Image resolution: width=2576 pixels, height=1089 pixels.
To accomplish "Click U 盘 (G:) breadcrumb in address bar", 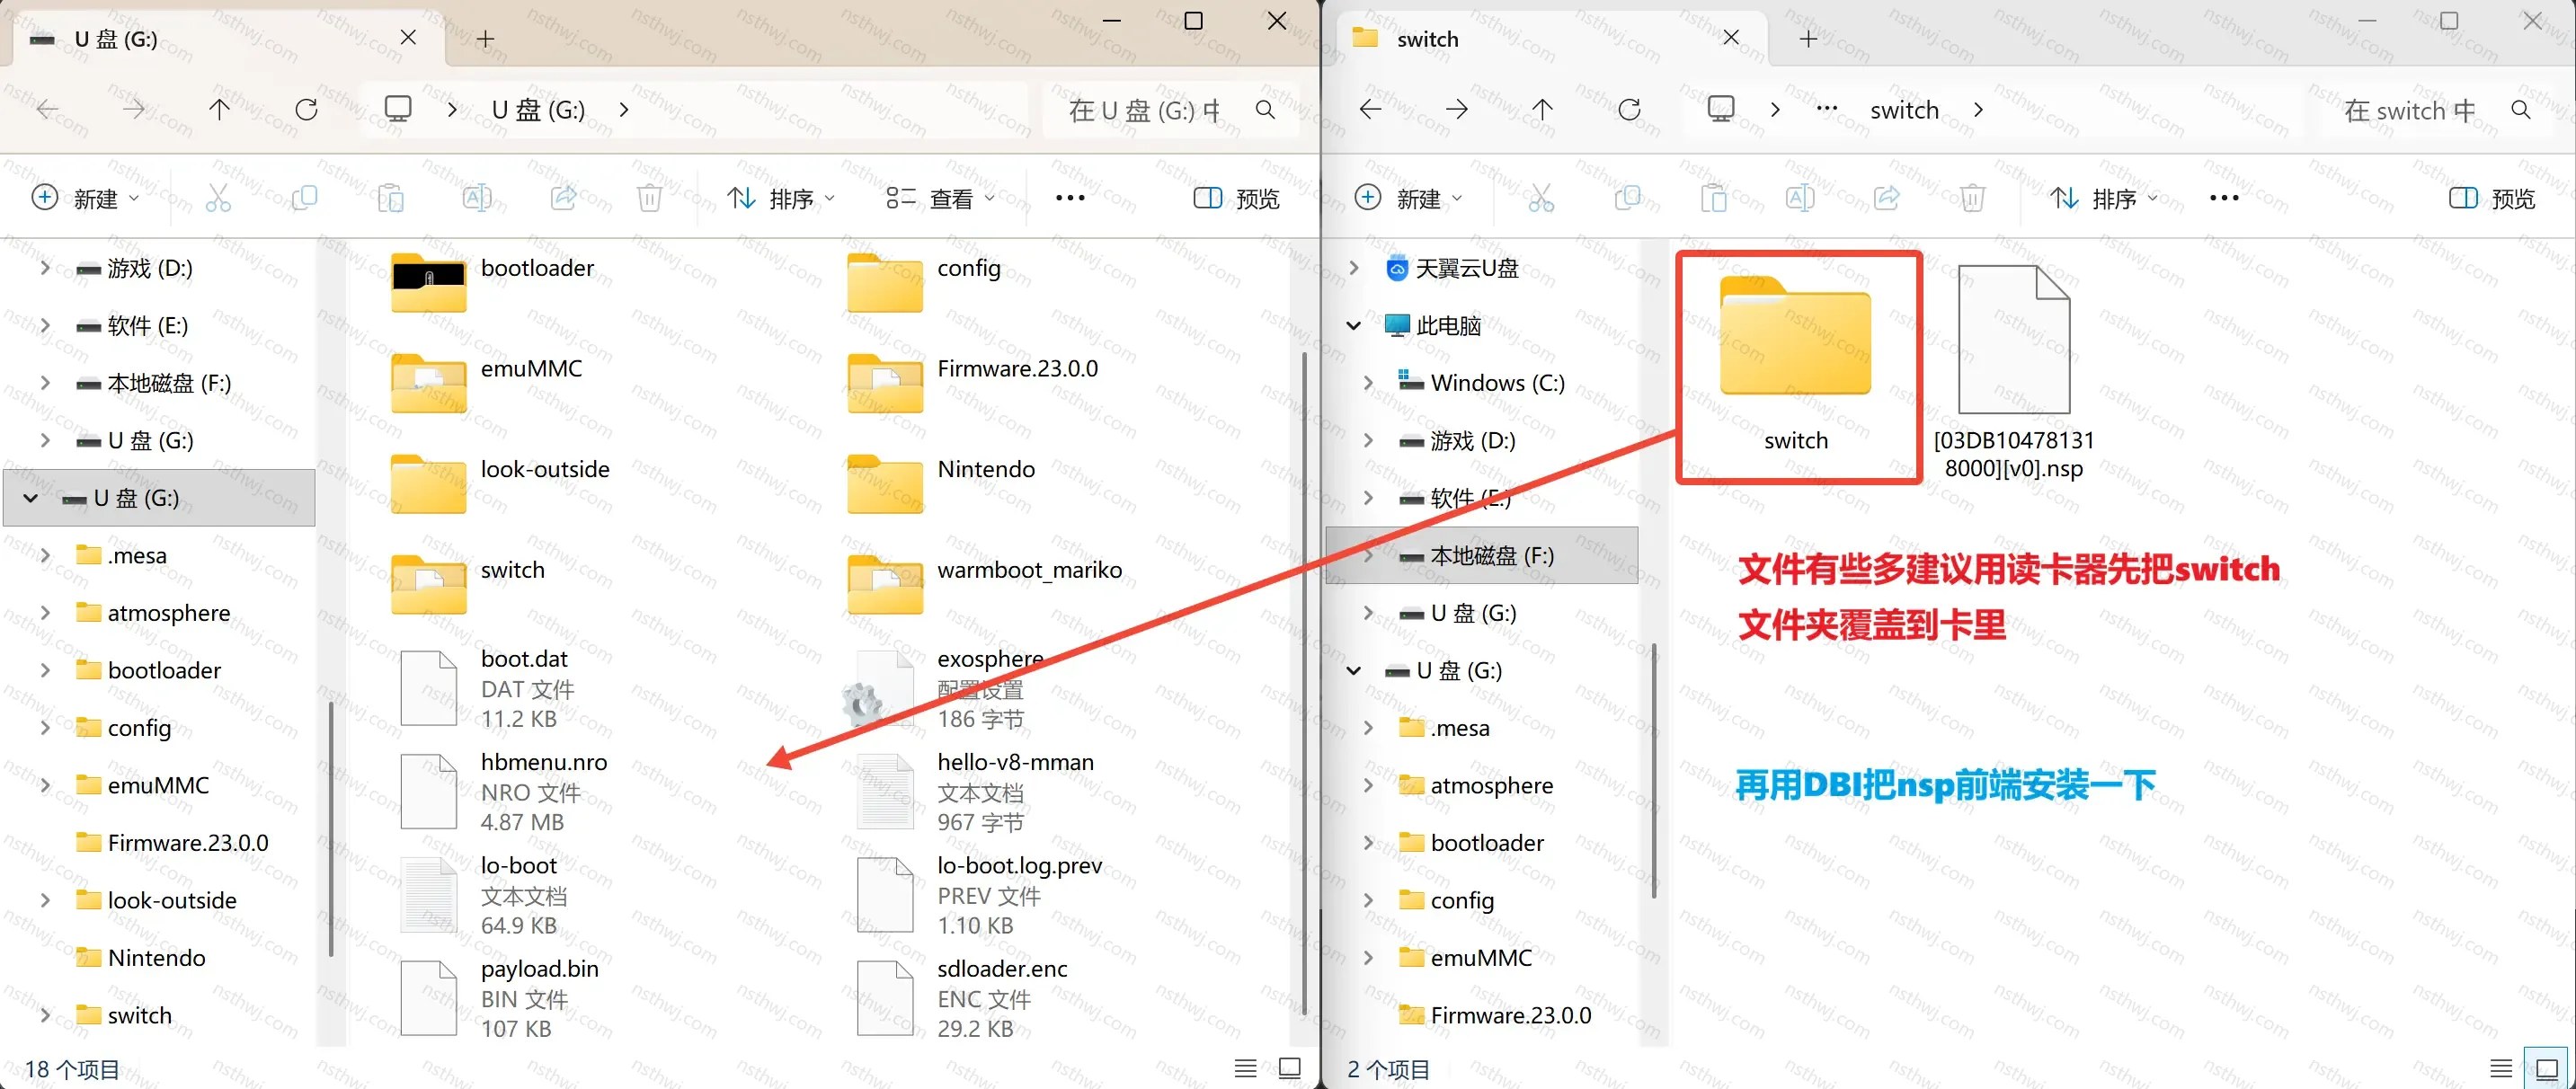I will 538,109.
